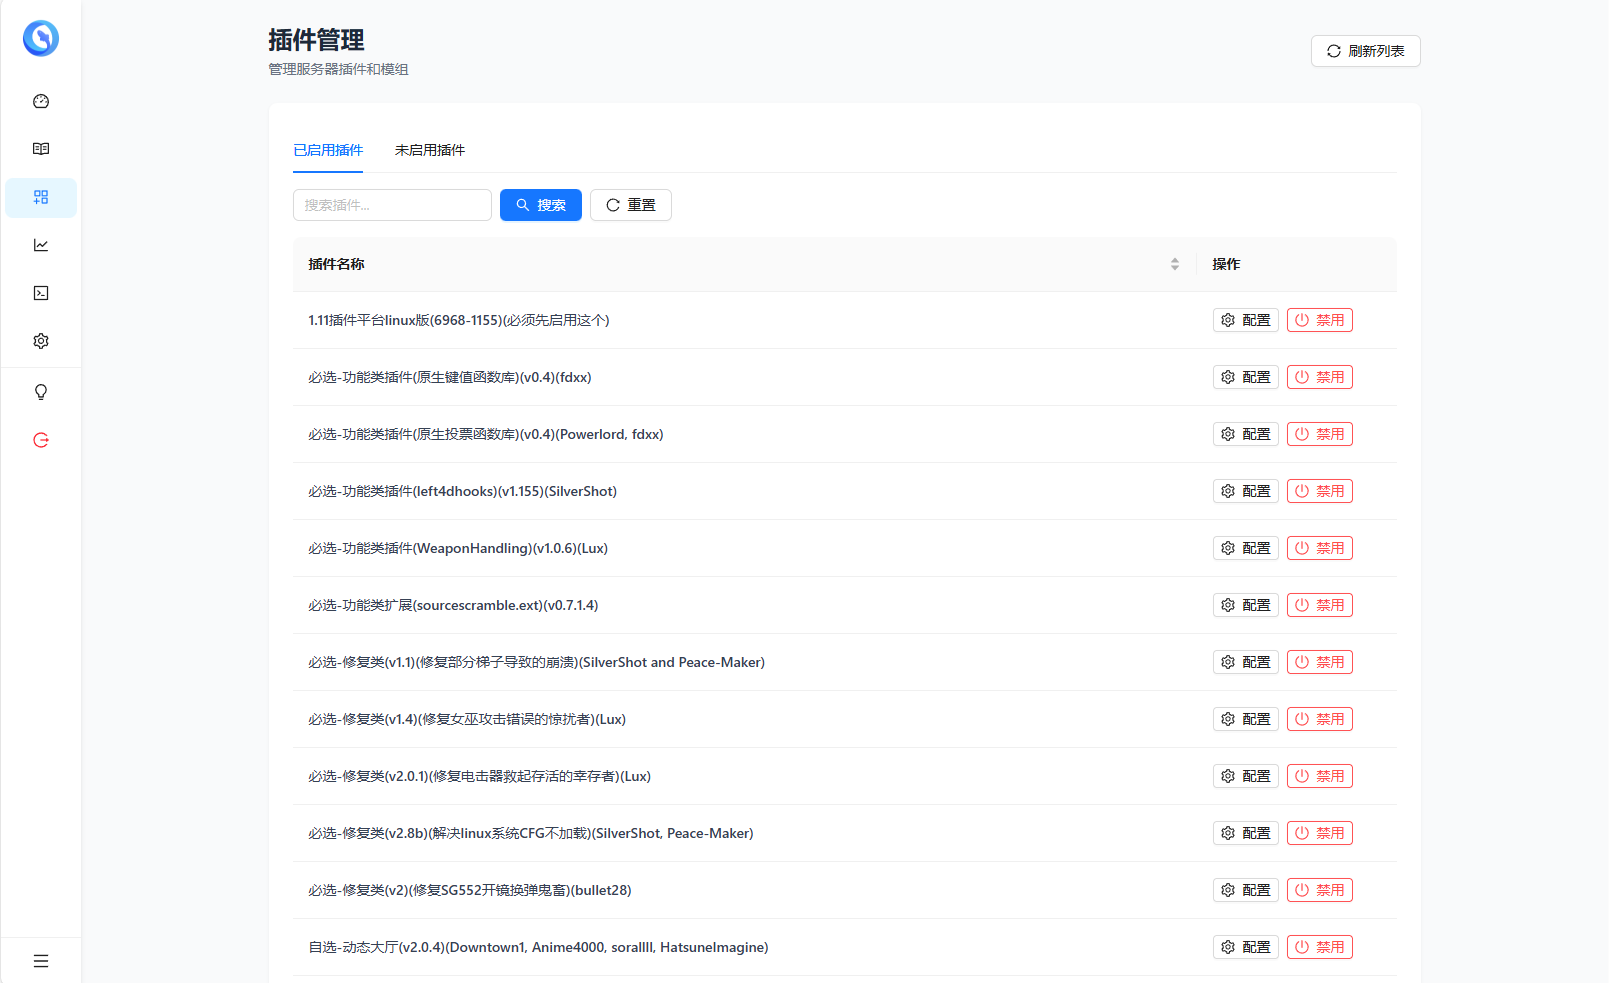Disable the 自选-动态大厅 plugin
The width and height of the screenshot is (1609, 983).
[1319, 947]
